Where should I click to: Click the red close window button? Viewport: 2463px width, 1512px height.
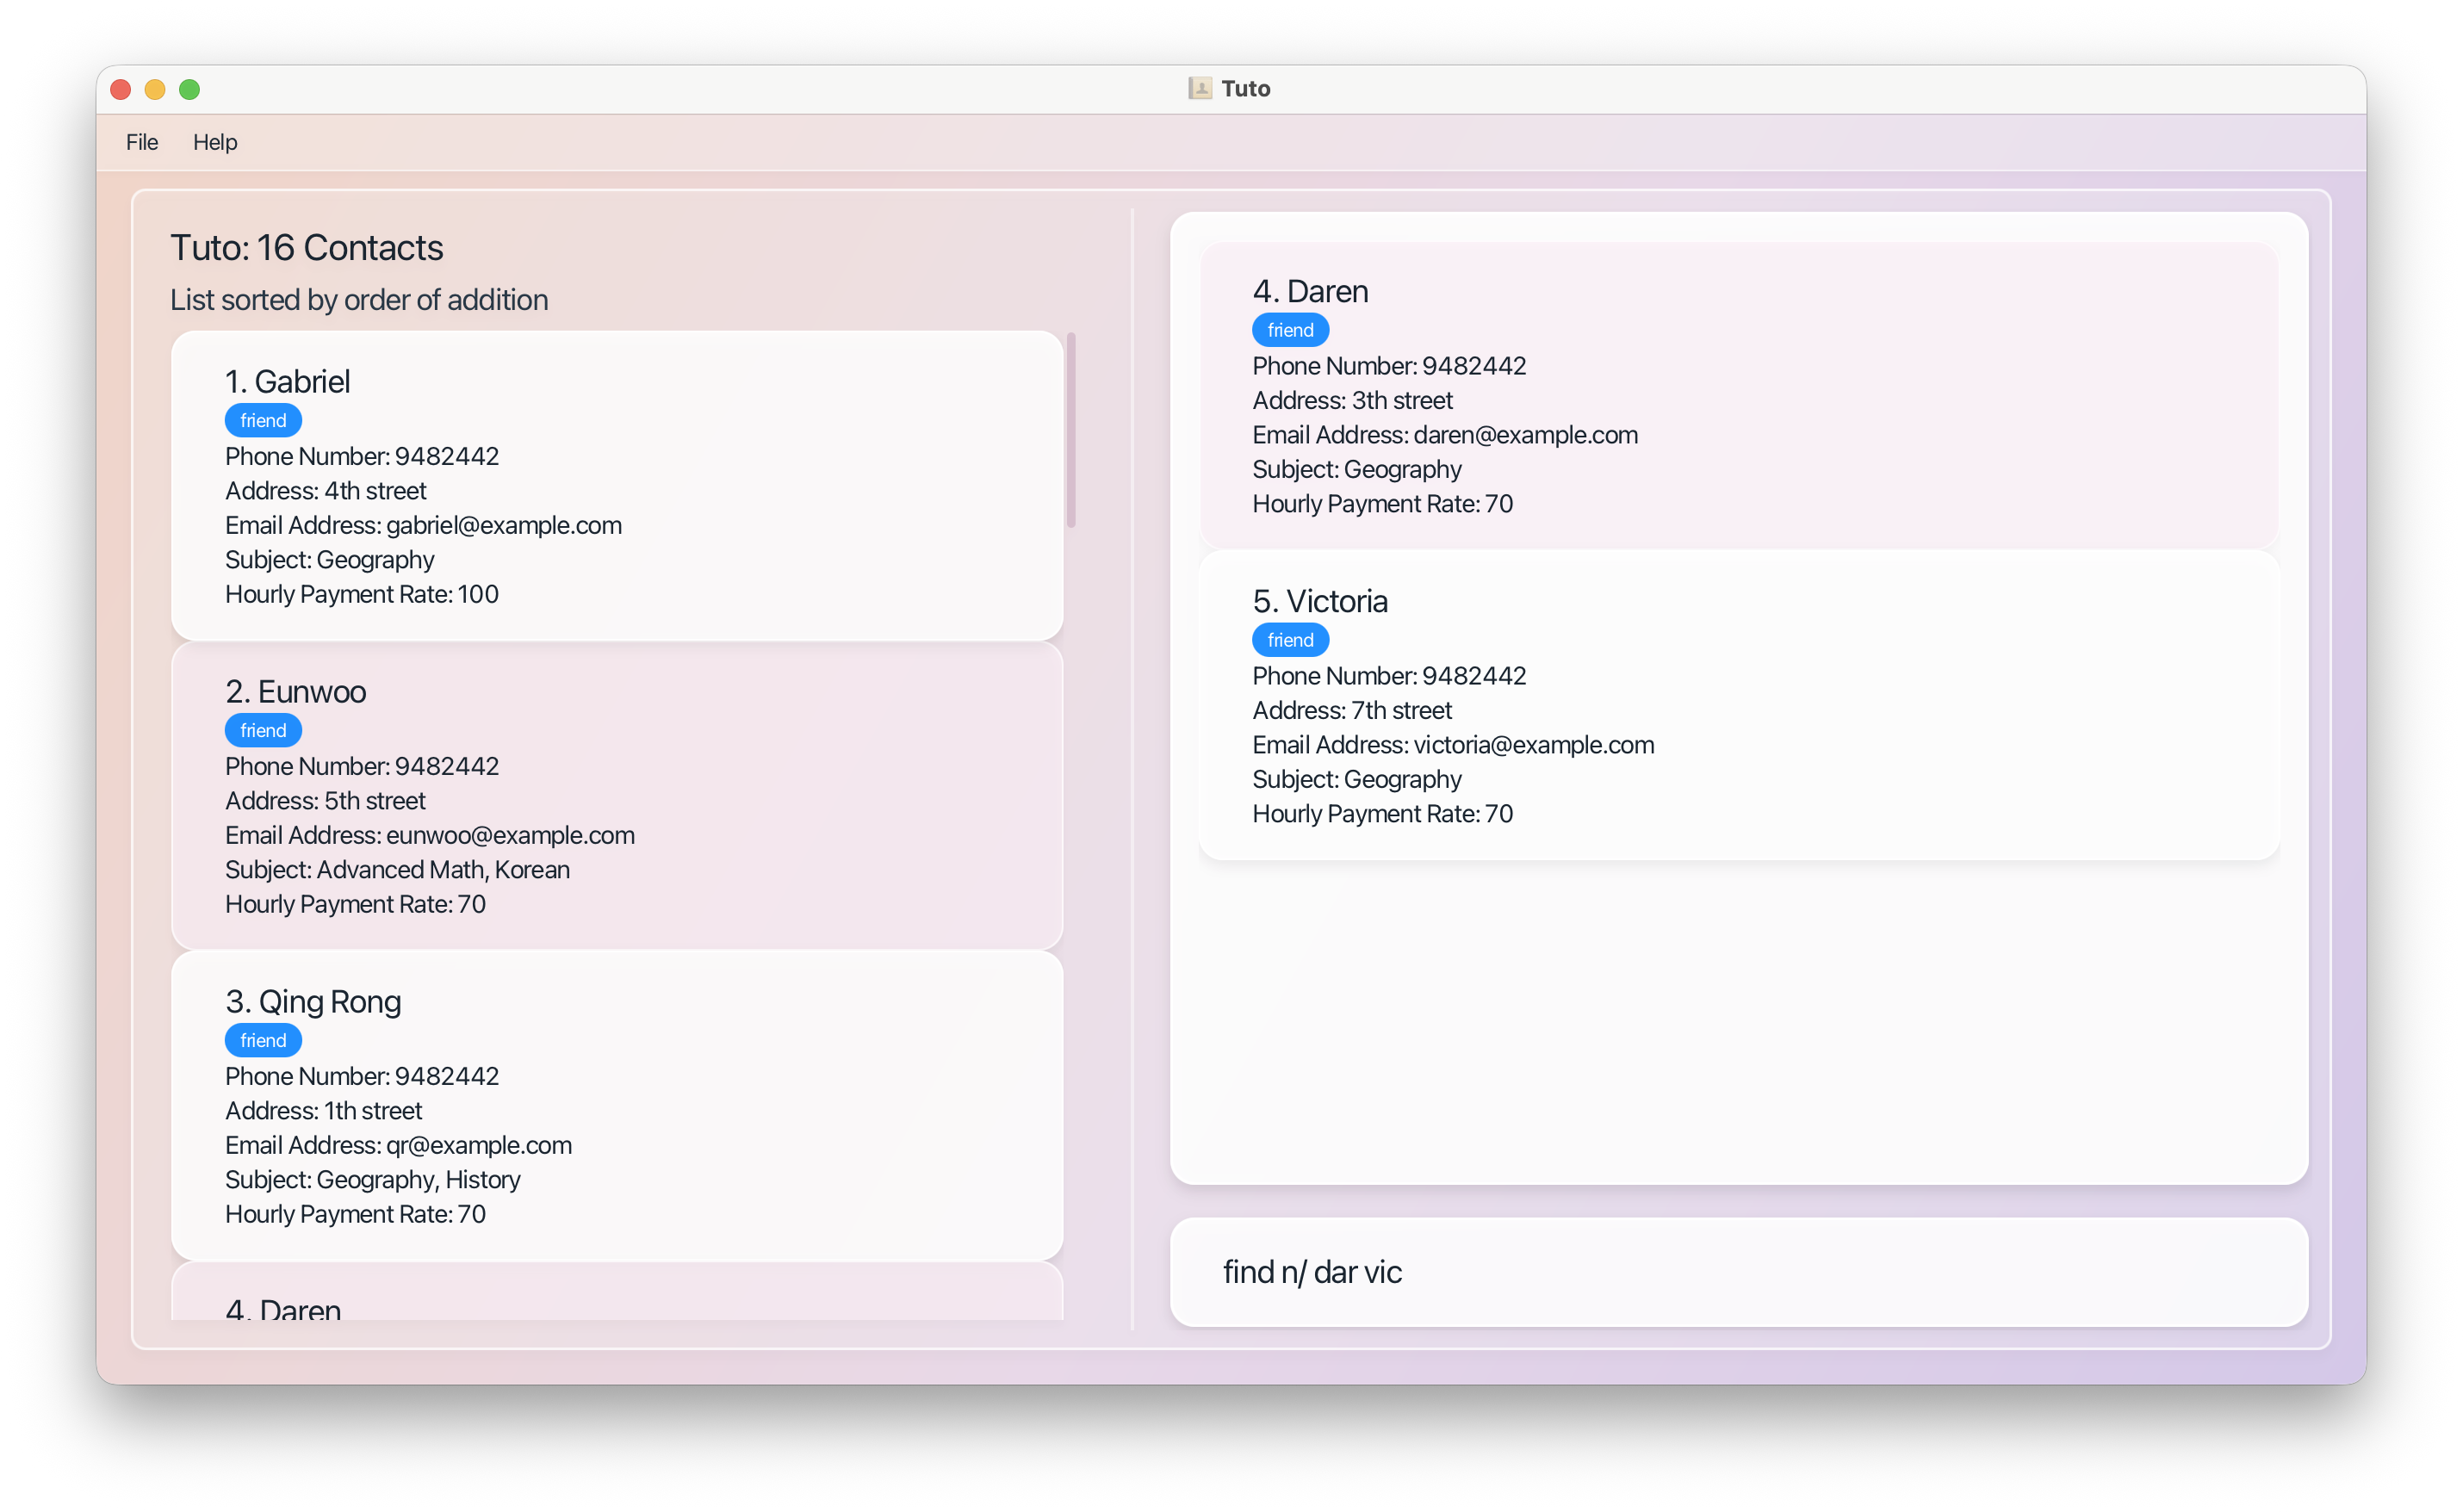(121, 89)
